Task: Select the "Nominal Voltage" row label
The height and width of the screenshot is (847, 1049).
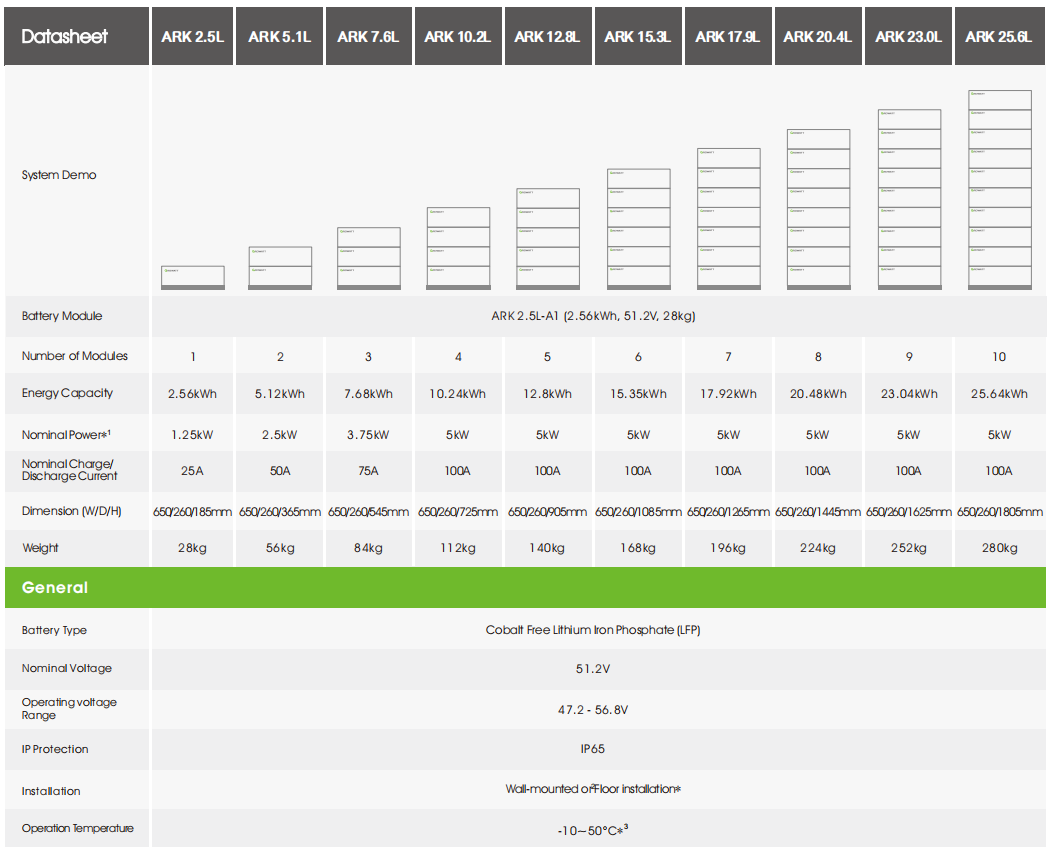Action: tap(66, 668)
